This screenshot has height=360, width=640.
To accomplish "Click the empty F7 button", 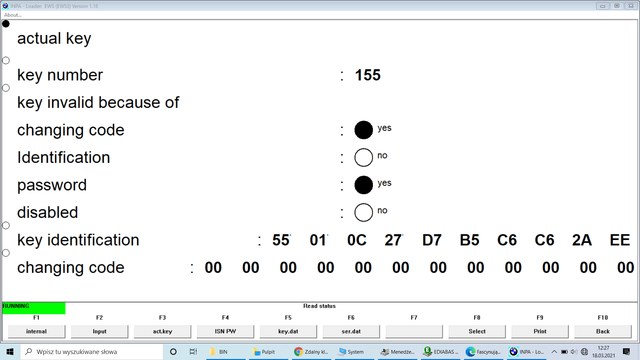I will 414,331.
